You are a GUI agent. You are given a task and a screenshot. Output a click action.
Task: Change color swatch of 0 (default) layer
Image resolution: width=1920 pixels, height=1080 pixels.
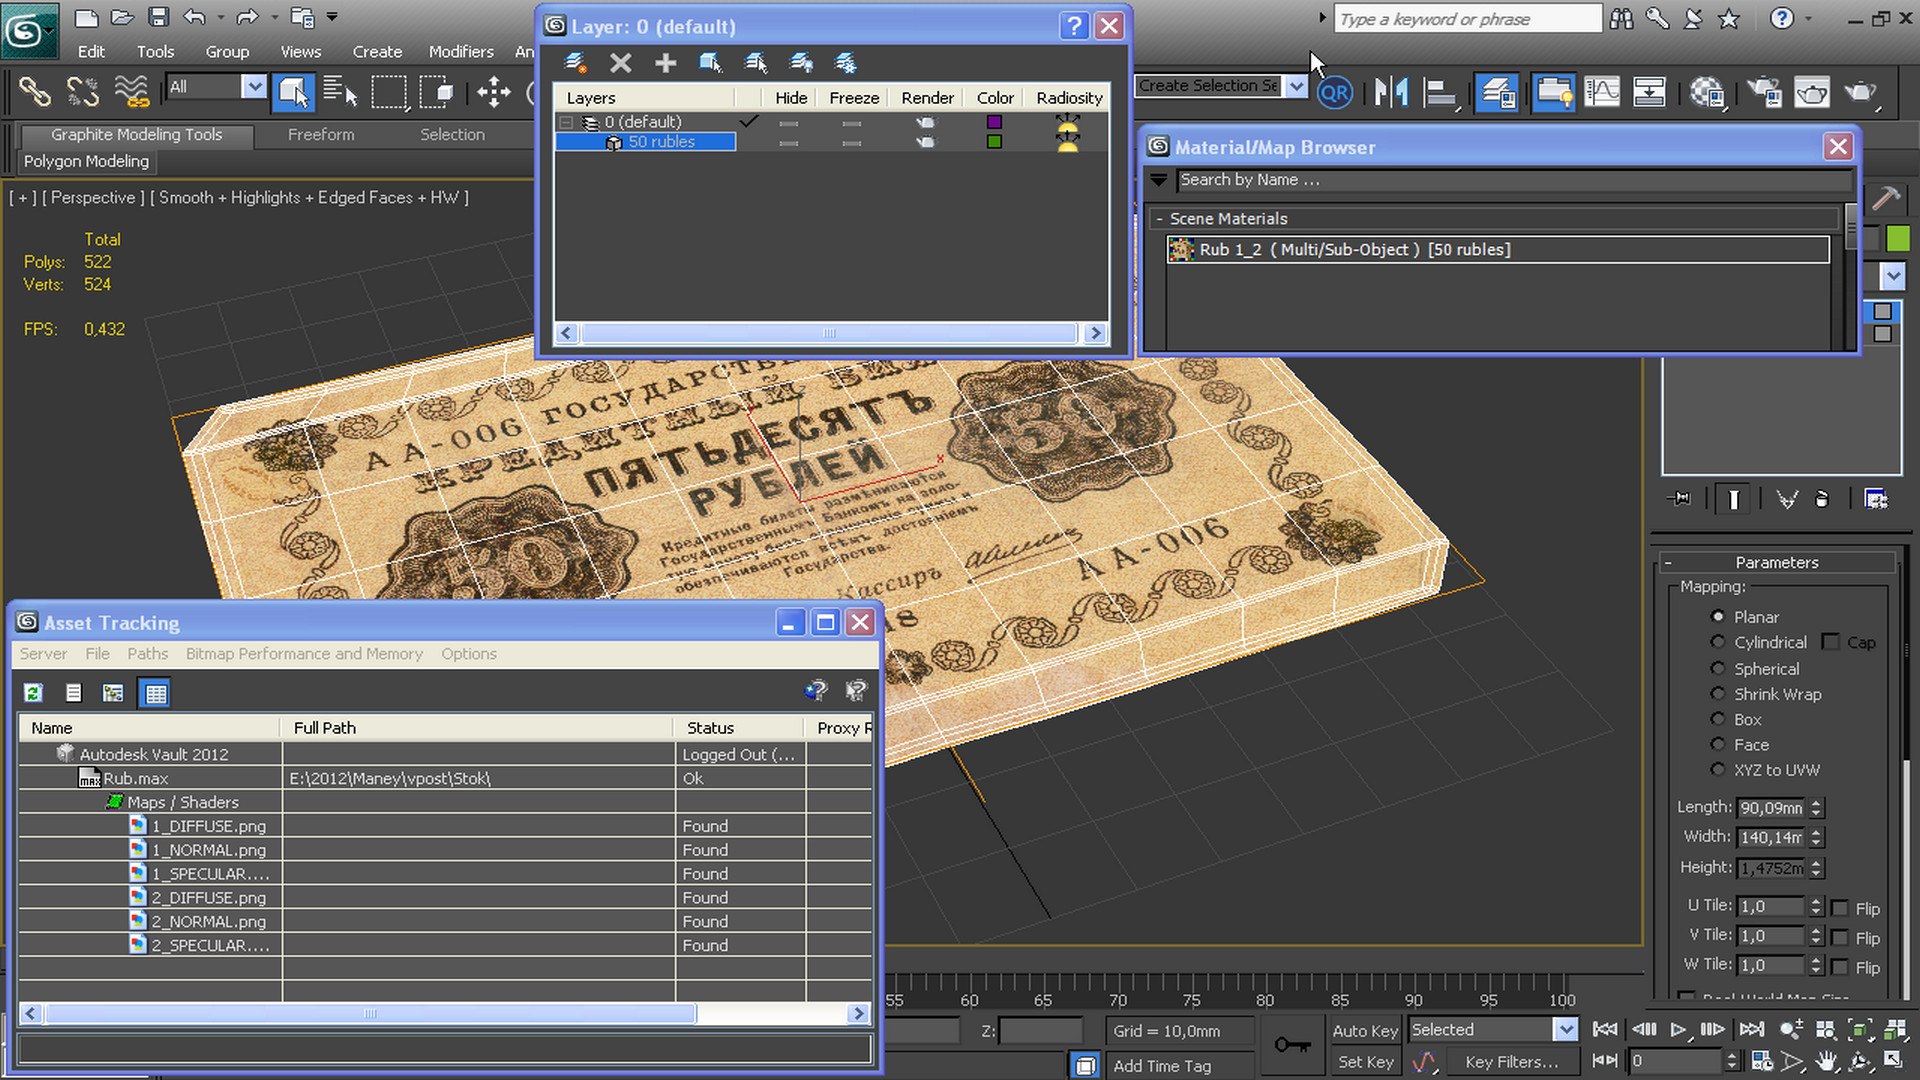[x=994, y=122]
